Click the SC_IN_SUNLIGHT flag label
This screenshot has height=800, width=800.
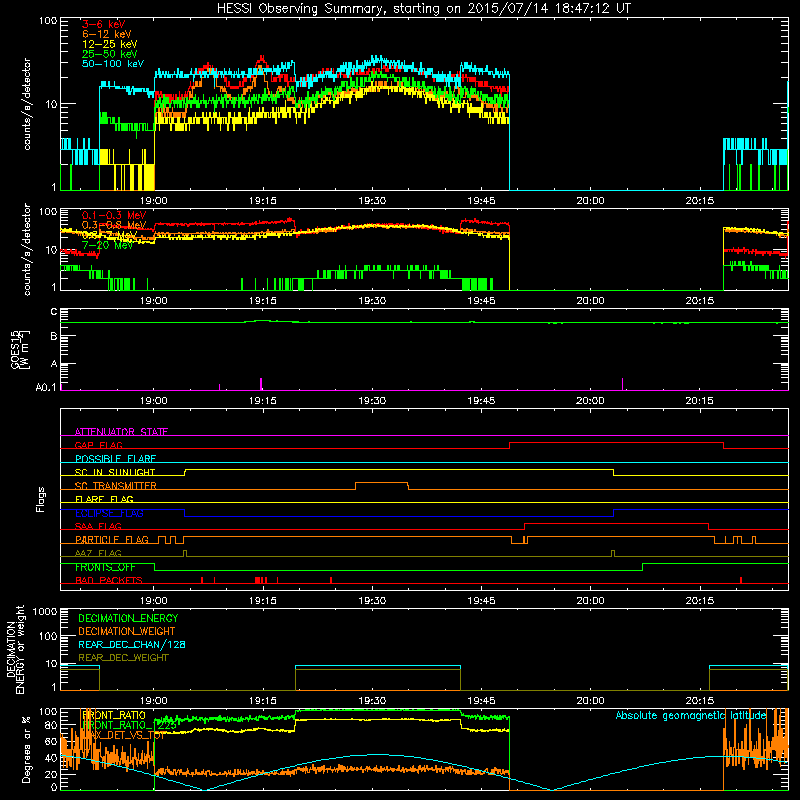(115, 472)
